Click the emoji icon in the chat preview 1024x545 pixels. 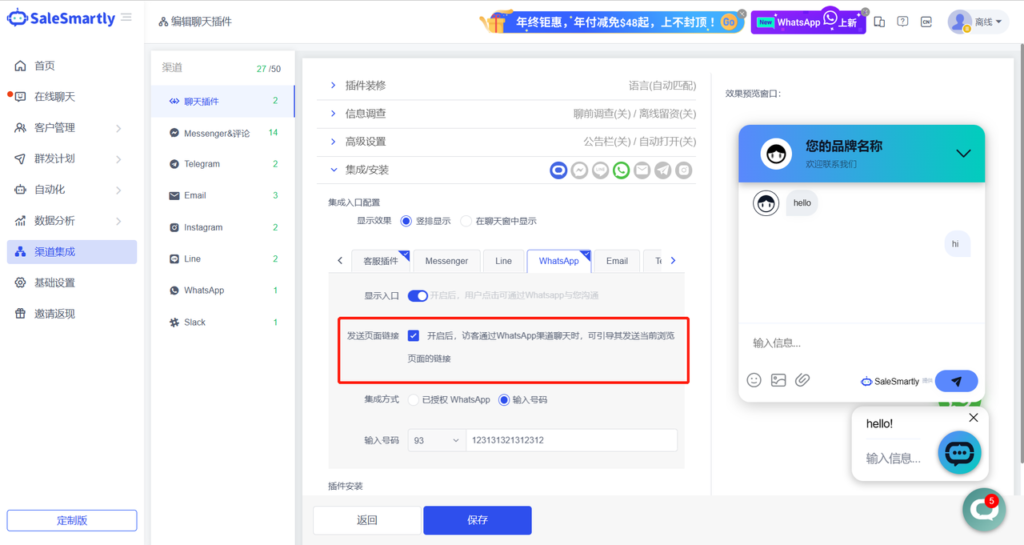click(754, 380)
